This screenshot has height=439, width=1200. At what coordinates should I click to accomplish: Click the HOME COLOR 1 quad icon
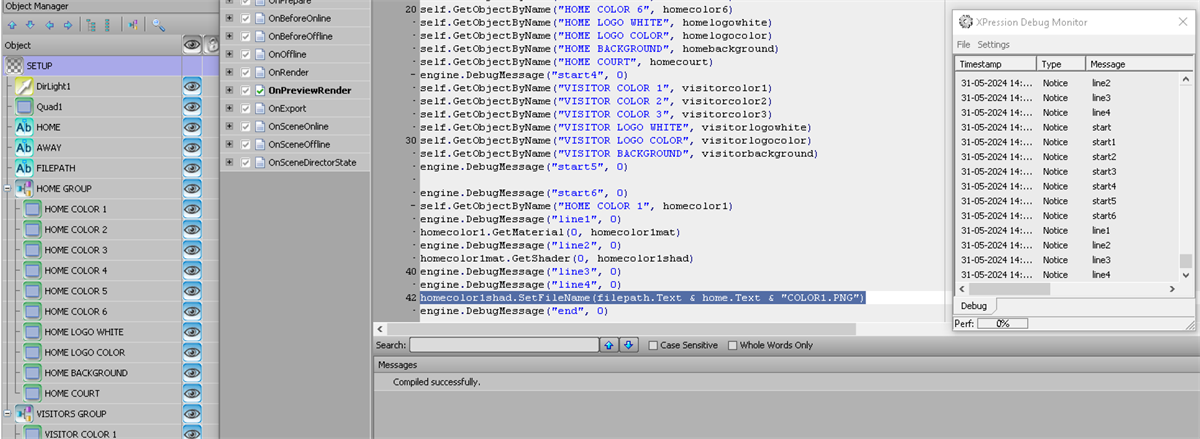32,209
